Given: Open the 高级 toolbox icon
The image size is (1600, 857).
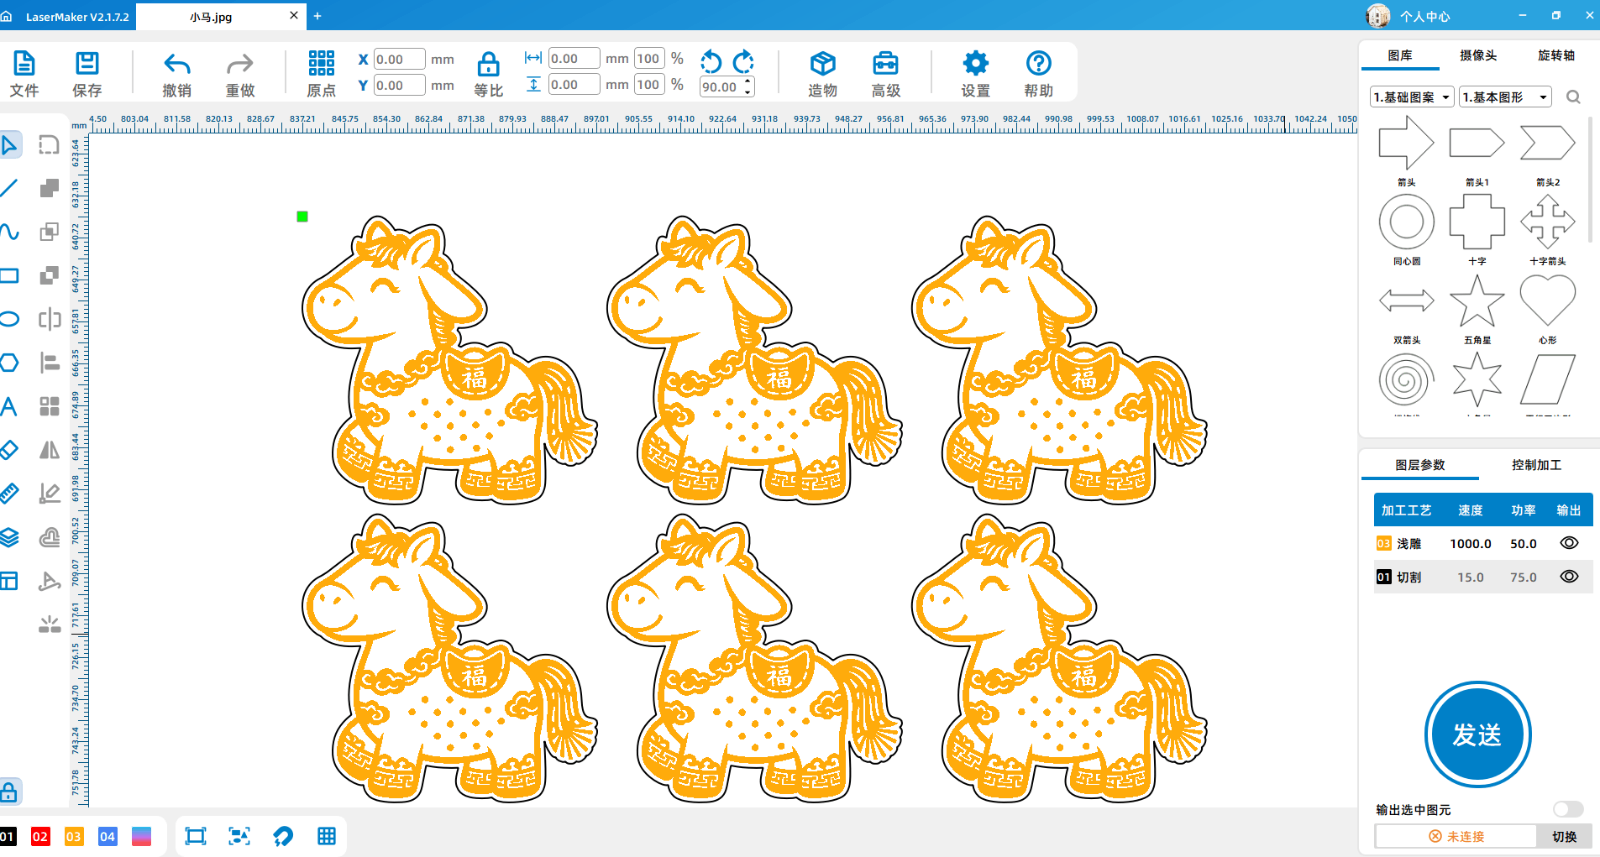Looking at the screenshot, I should pyautogui.click(x=885, y=64).
